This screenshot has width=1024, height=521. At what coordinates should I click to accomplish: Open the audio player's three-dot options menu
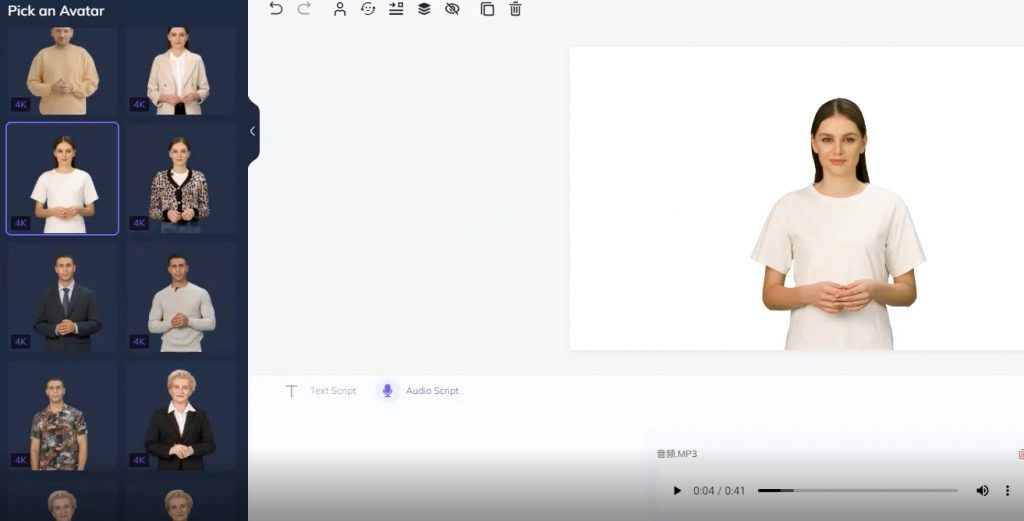pos(1007,491)
